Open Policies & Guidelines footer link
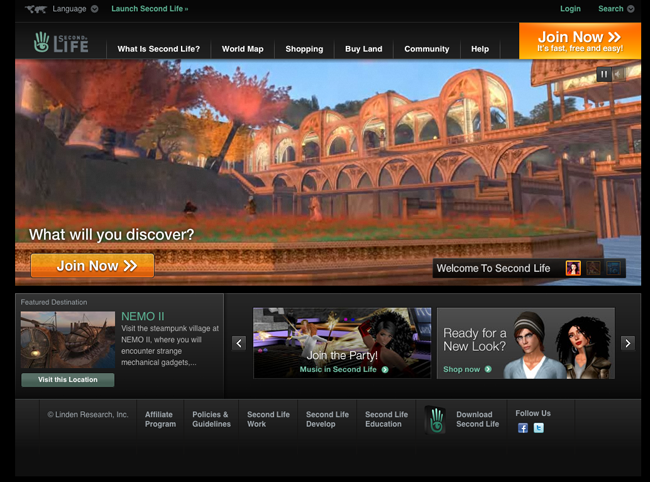The height and width of the screenshot is (482, 650). [211, 419]
